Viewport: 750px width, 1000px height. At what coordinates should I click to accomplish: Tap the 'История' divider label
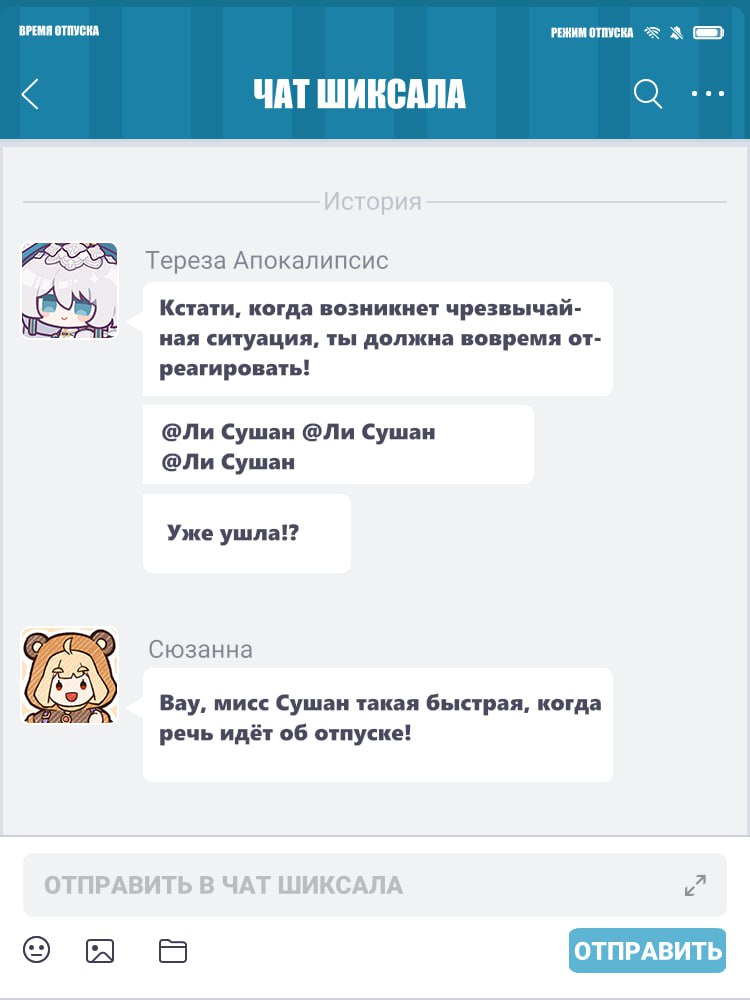(372, 202)
